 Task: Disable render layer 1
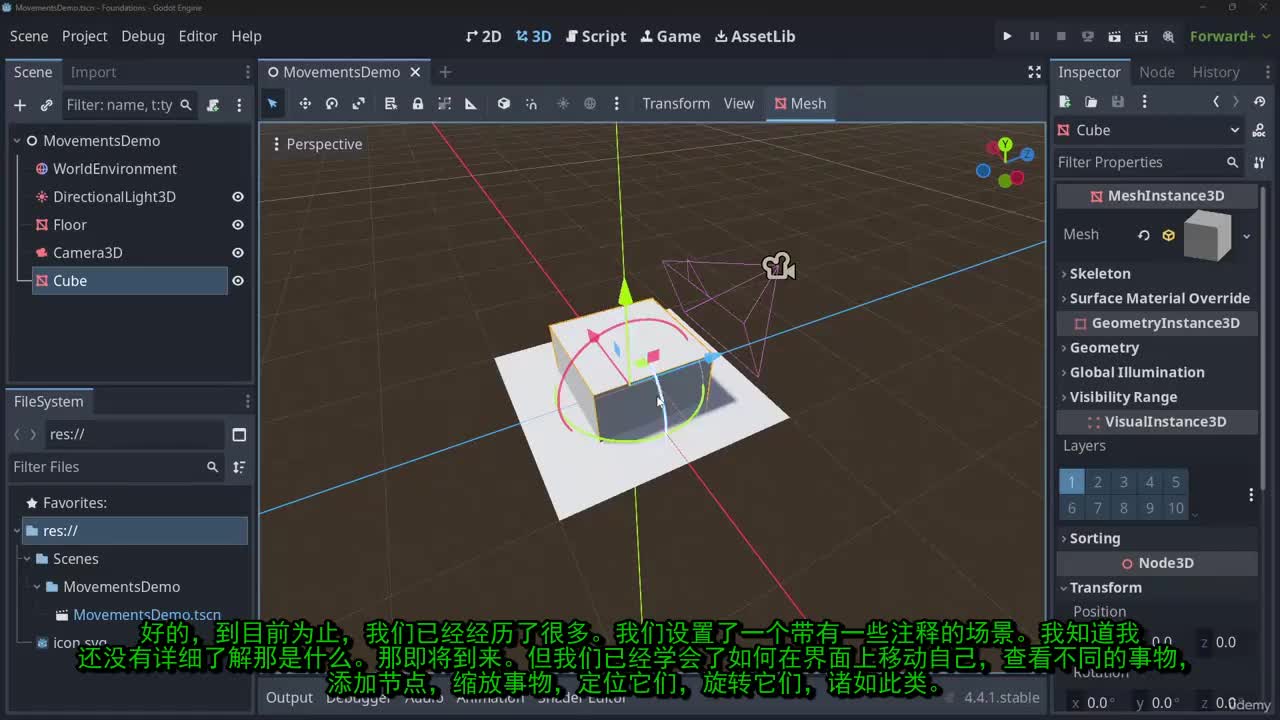click(1072, 482)
